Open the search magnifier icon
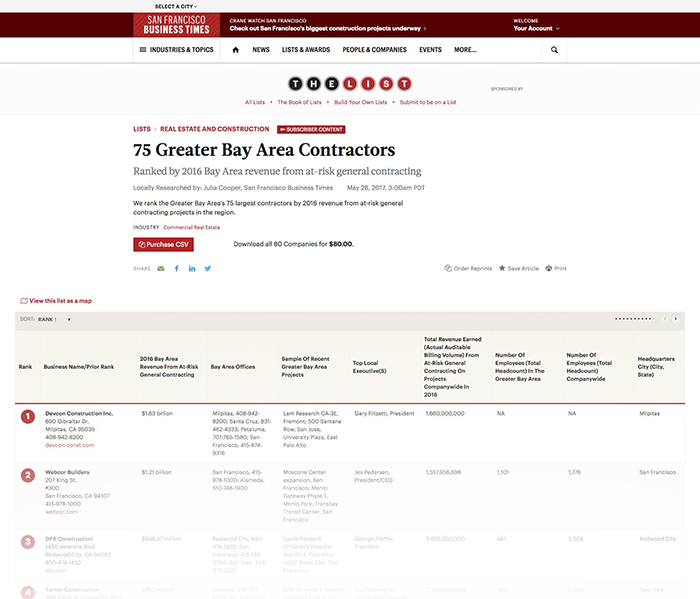This screenshot has width=700, height=599. point(554,50)
